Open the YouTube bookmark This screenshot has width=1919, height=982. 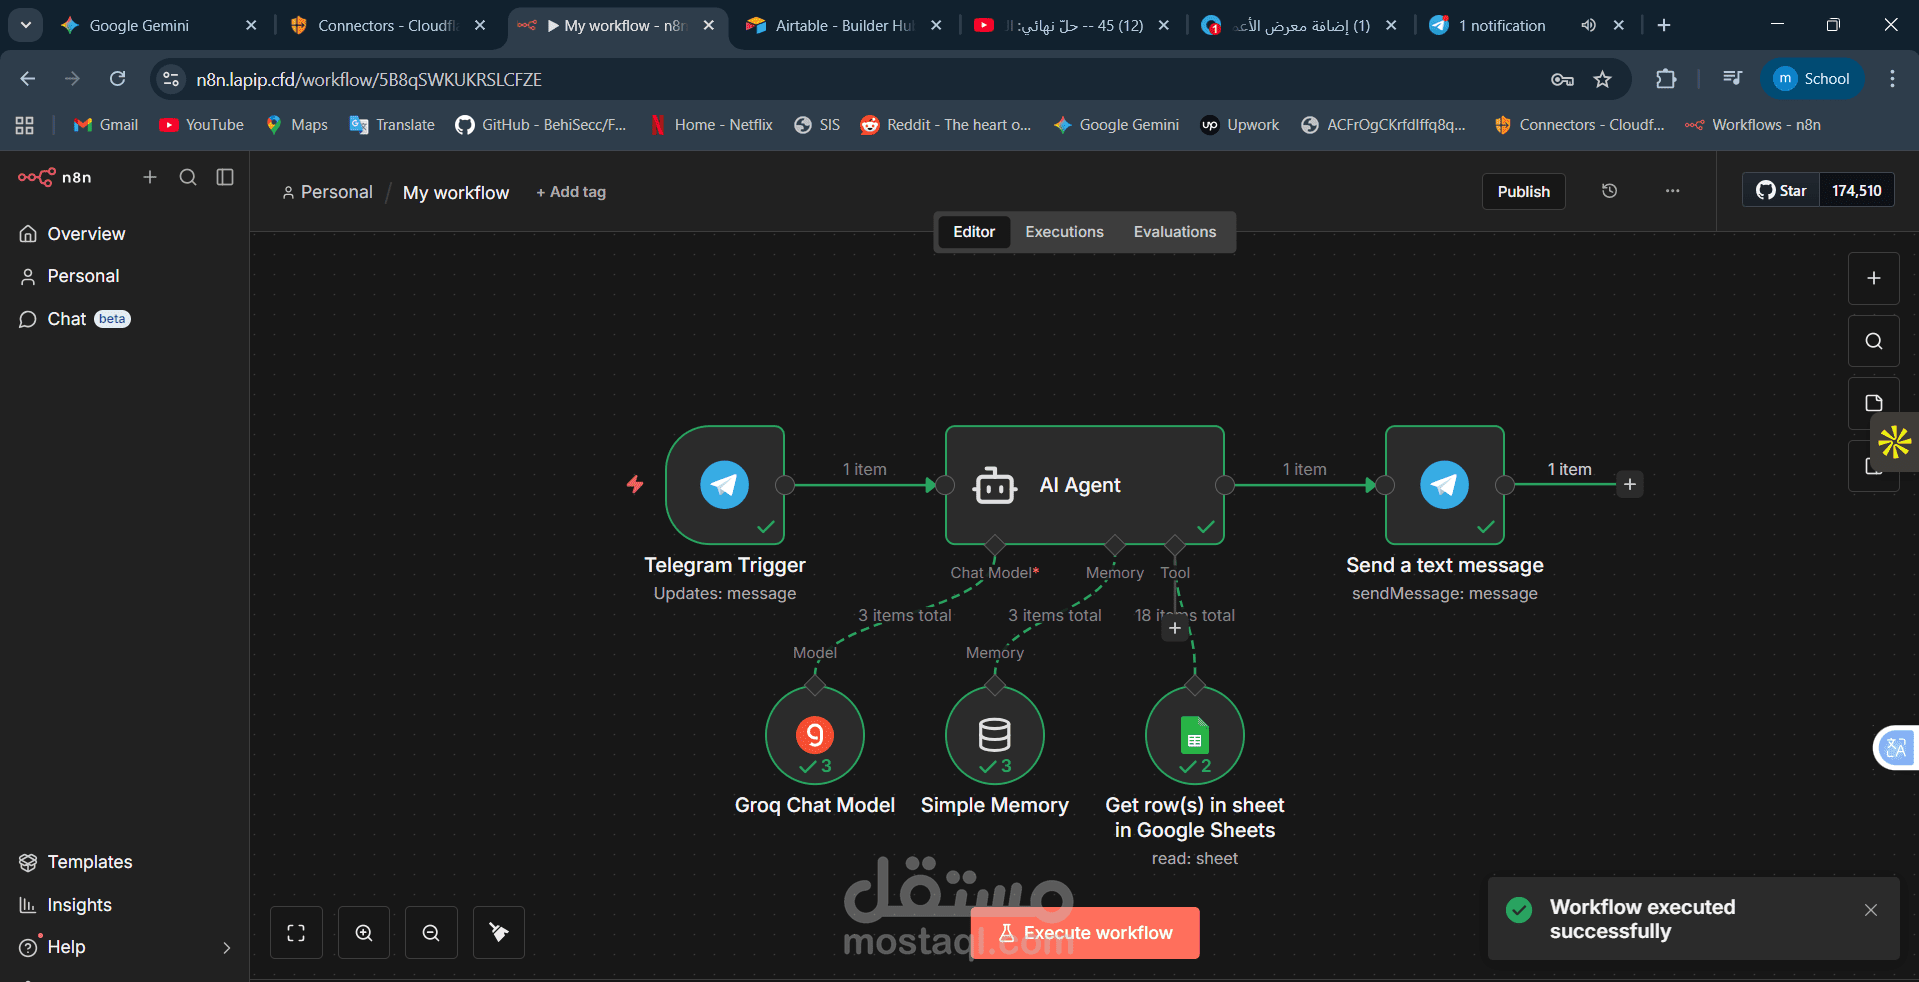tap(201, 125)
